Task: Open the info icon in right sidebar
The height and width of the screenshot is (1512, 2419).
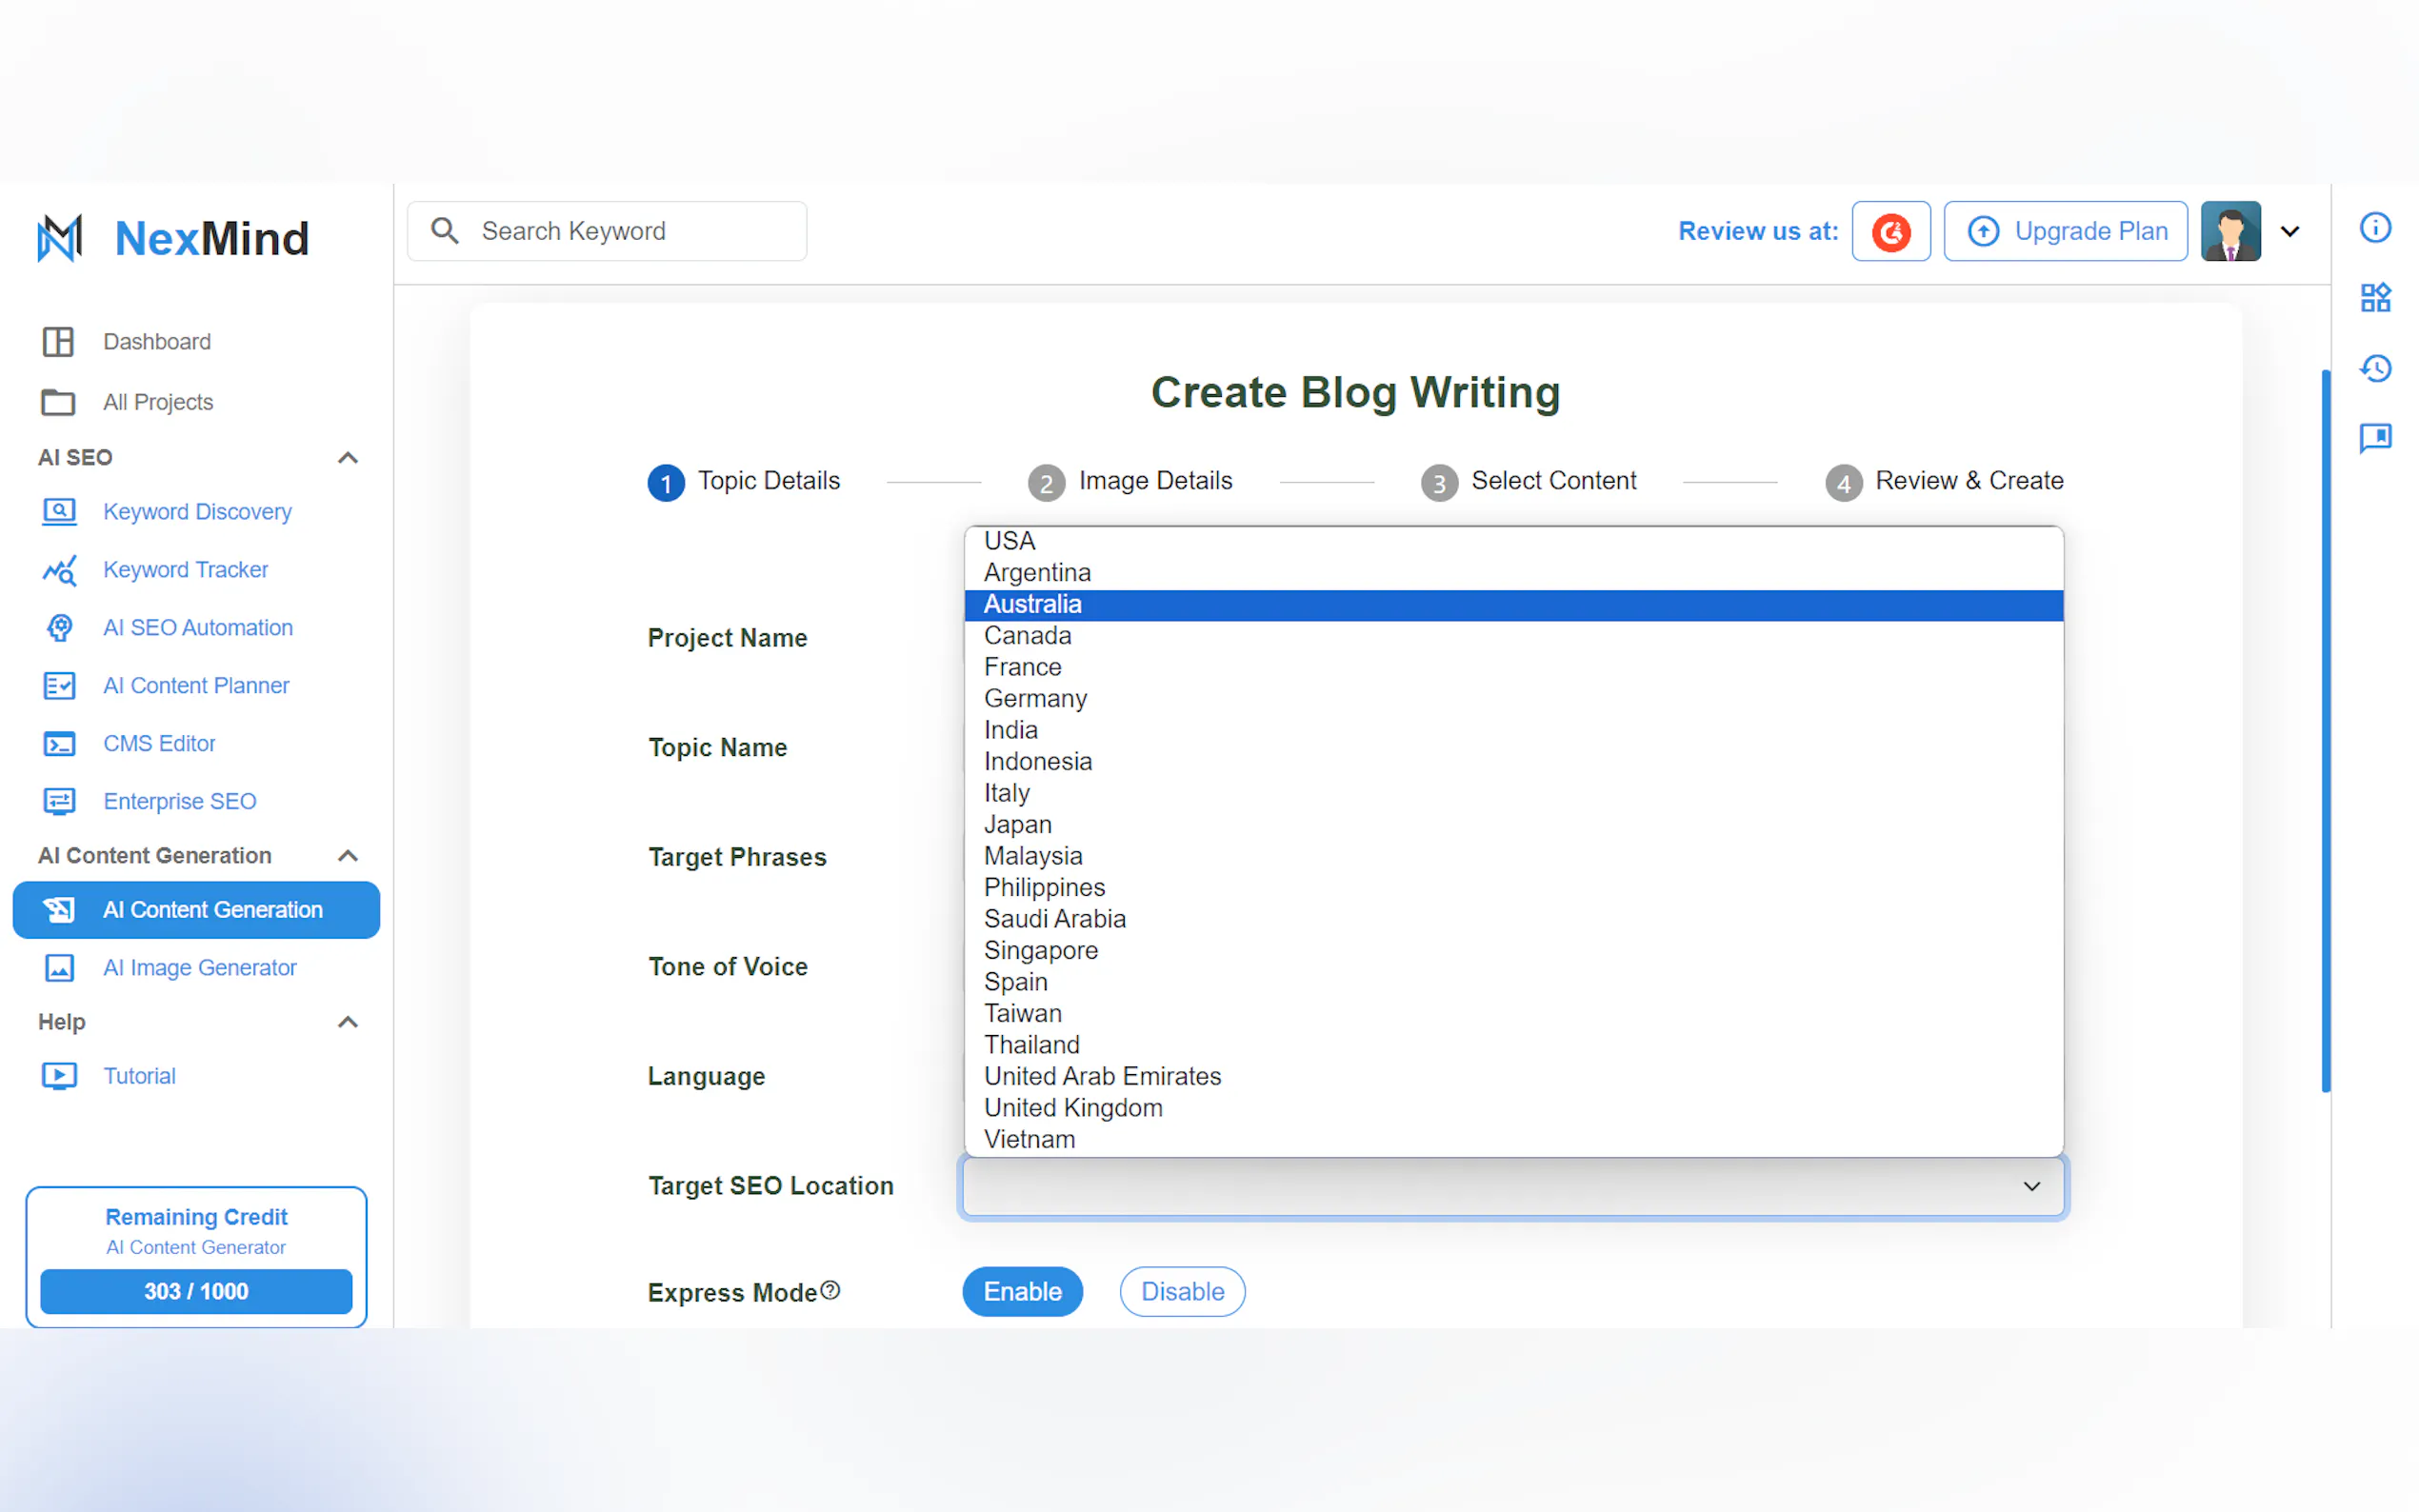Action: pos(2375,228)
